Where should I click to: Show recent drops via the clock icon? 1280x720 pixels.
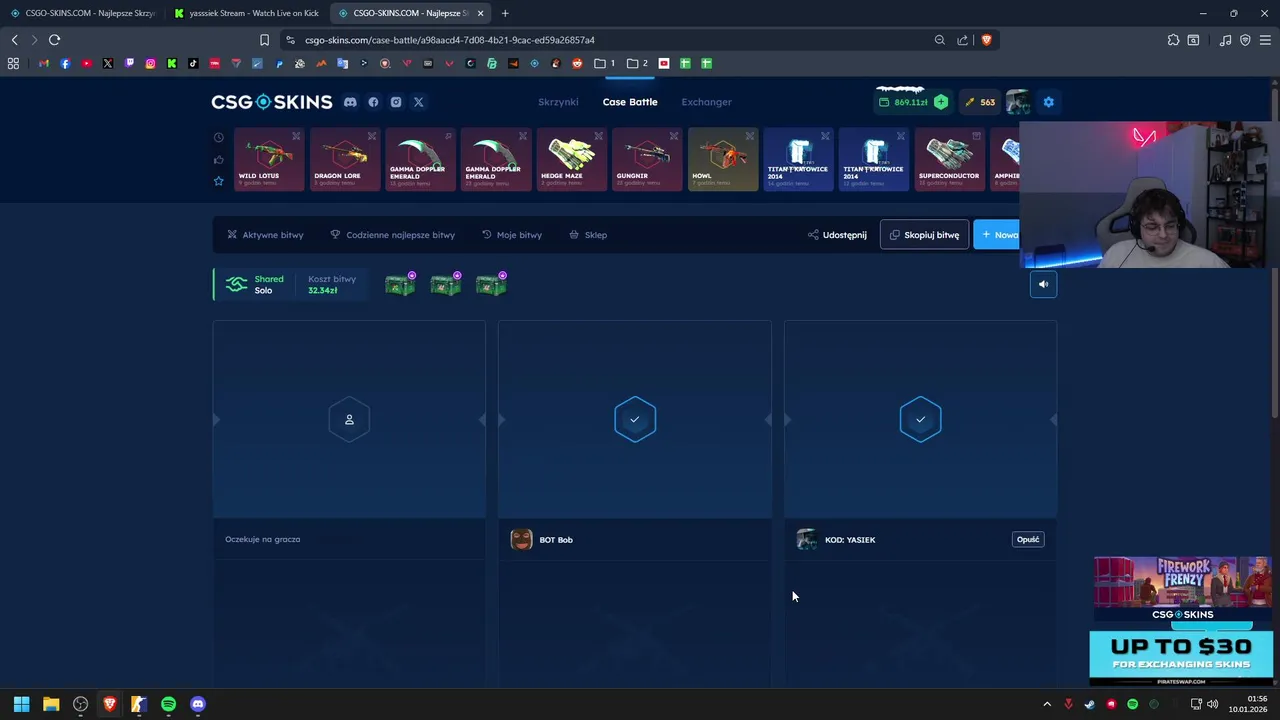(x=218, y=138)
